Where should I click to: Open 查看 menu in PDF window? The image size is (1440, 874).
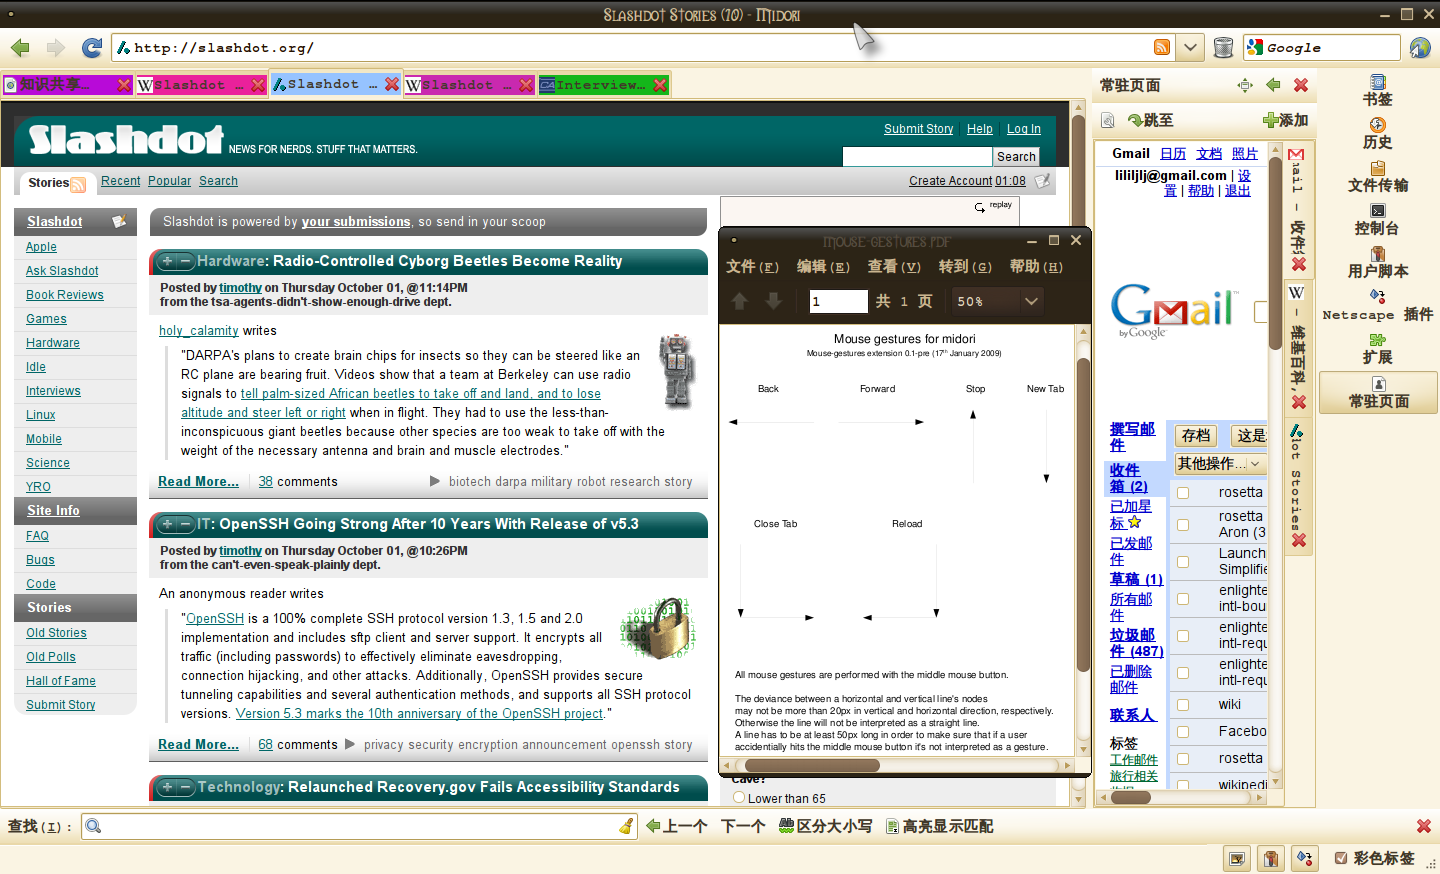(x=894, y=267)
